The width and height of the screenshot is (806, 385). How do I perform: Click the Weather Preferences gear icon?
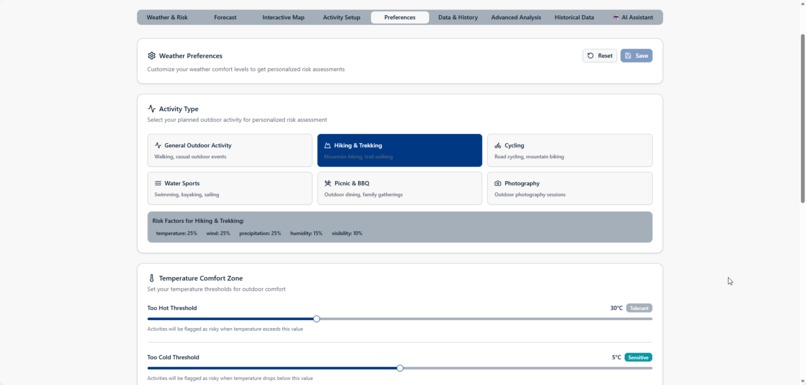pyautogui.click(x=151, y=56)
